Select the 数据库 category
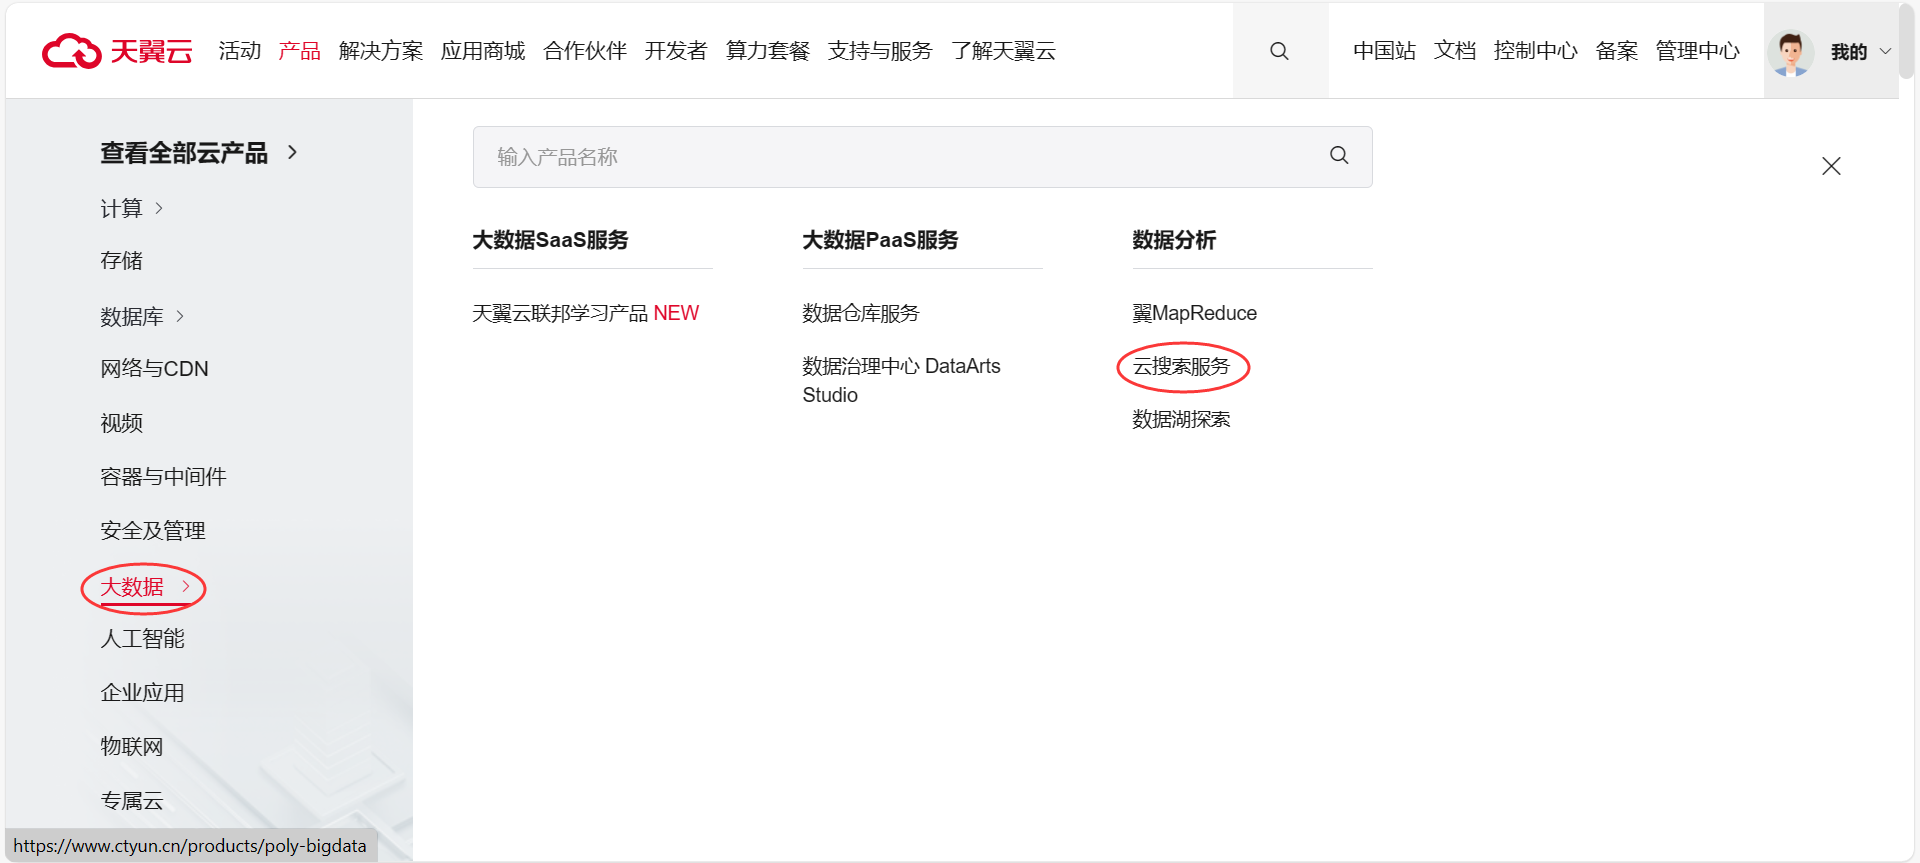 (132, 316)
